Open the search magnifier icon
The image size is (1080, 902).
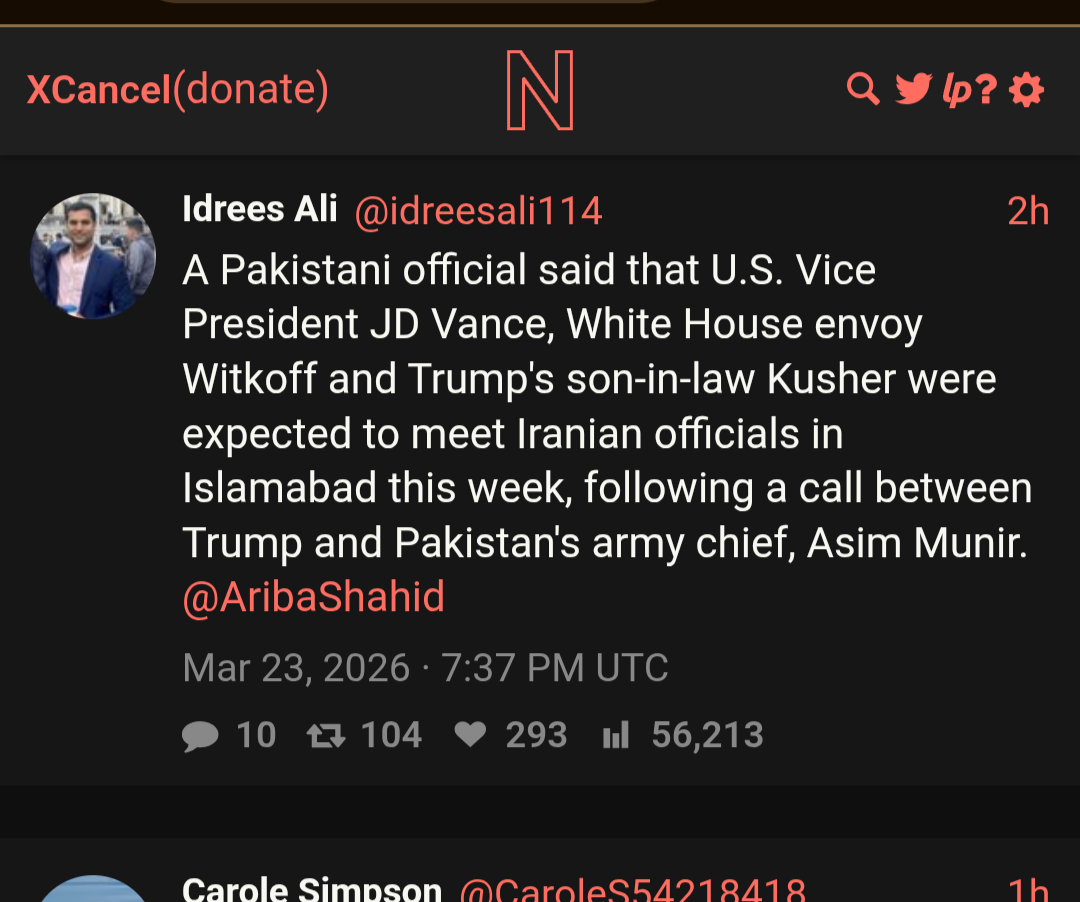pos(862,90)
